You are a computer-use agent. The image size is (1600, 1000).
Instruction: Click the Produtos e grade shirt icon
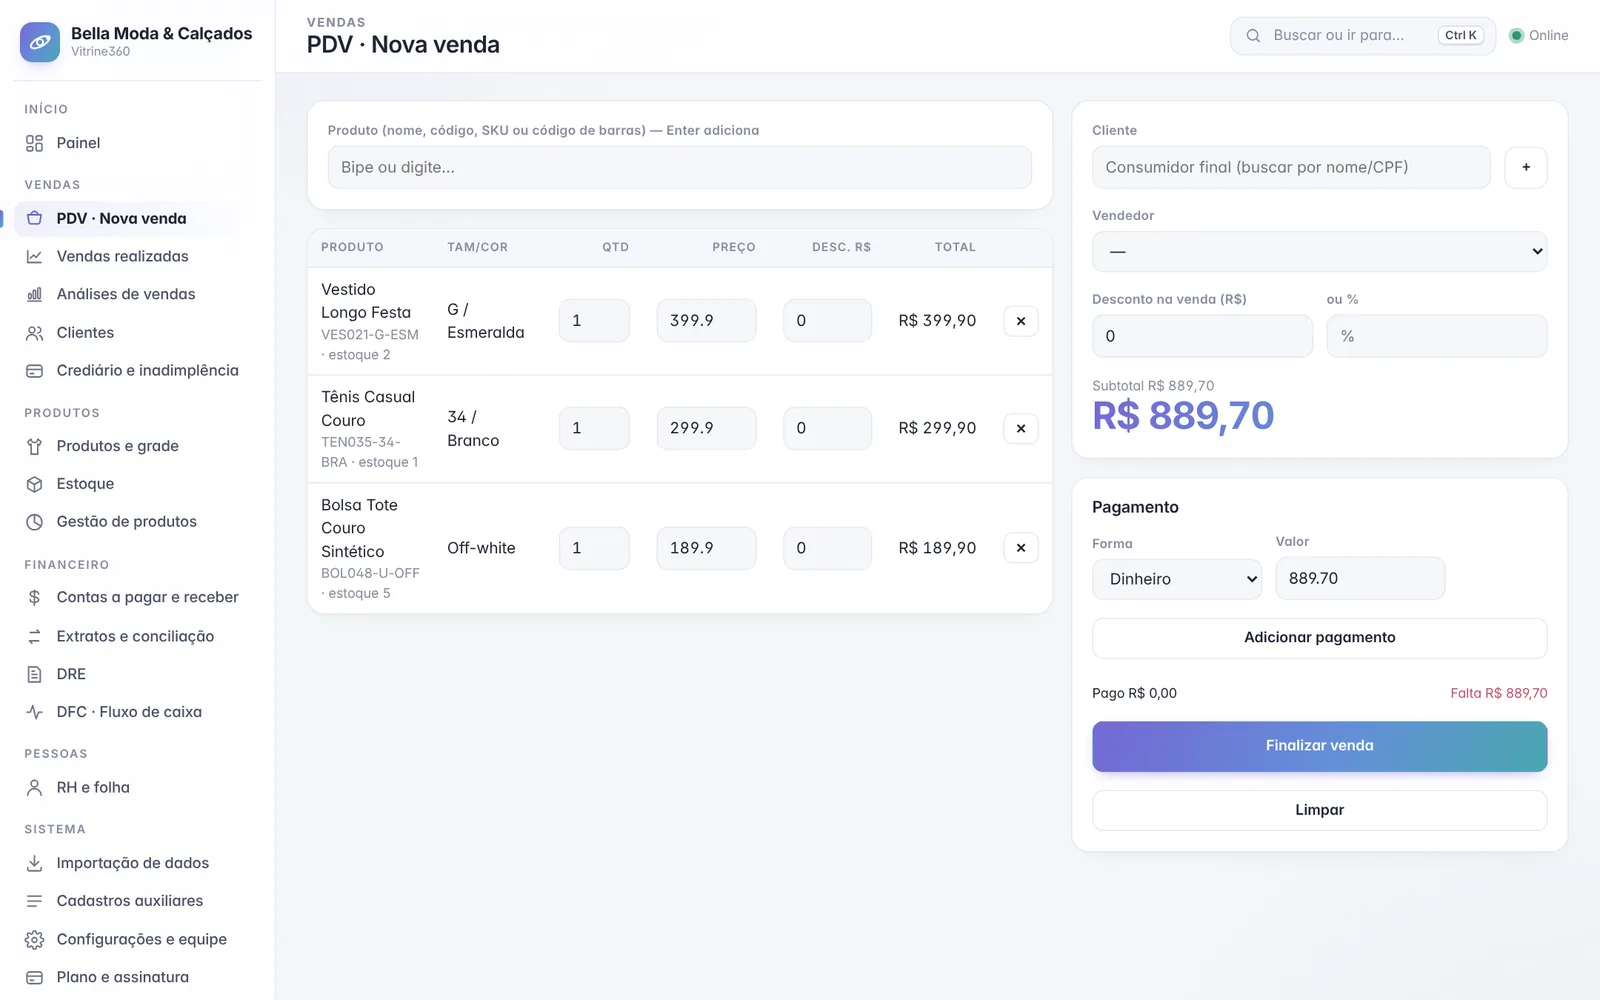point(34,446)
